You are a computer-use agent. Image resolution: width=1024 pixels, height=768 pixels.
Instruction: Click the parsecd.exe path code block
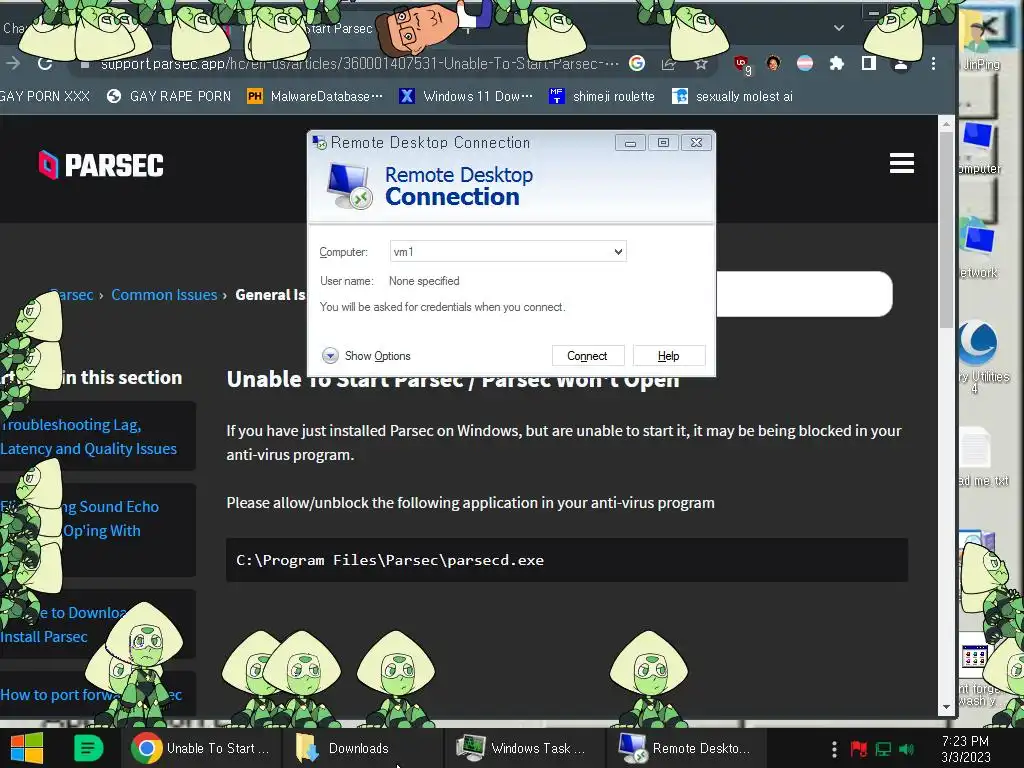567,560
